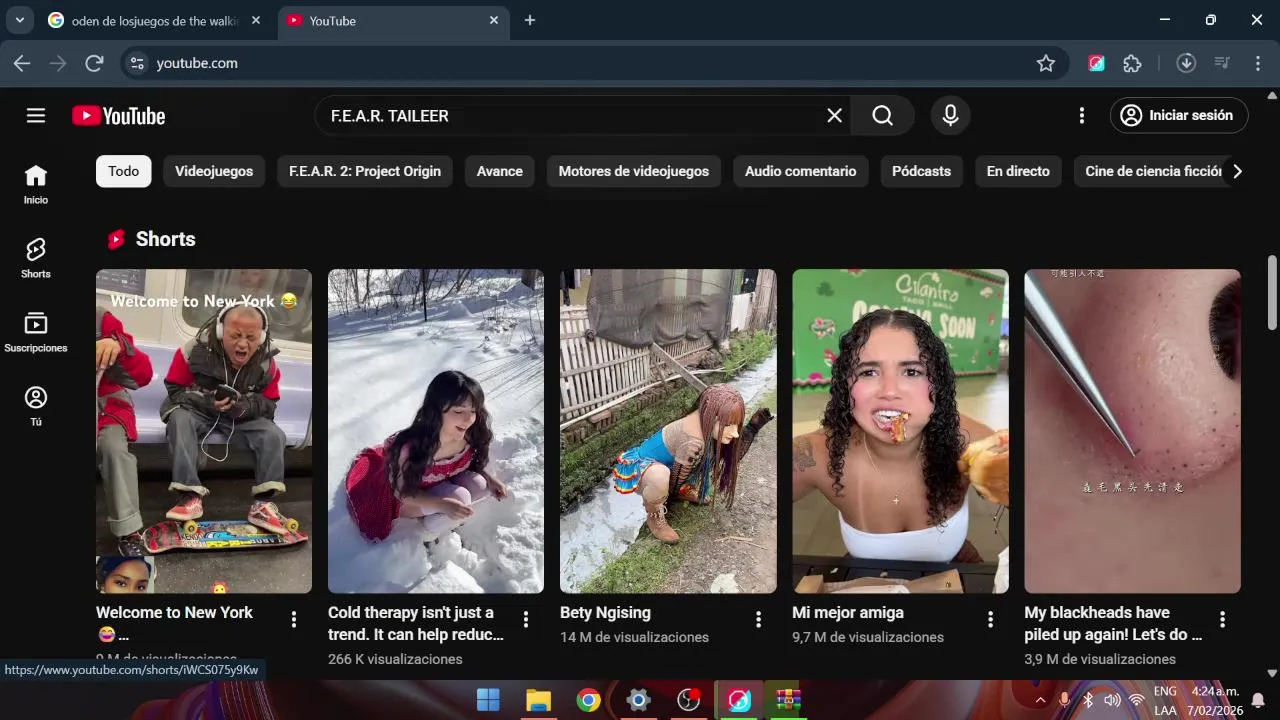Viewport: 1280px width, 720px height.
Task: Open the tab search dropdown arrow
Action: [19, 20]
